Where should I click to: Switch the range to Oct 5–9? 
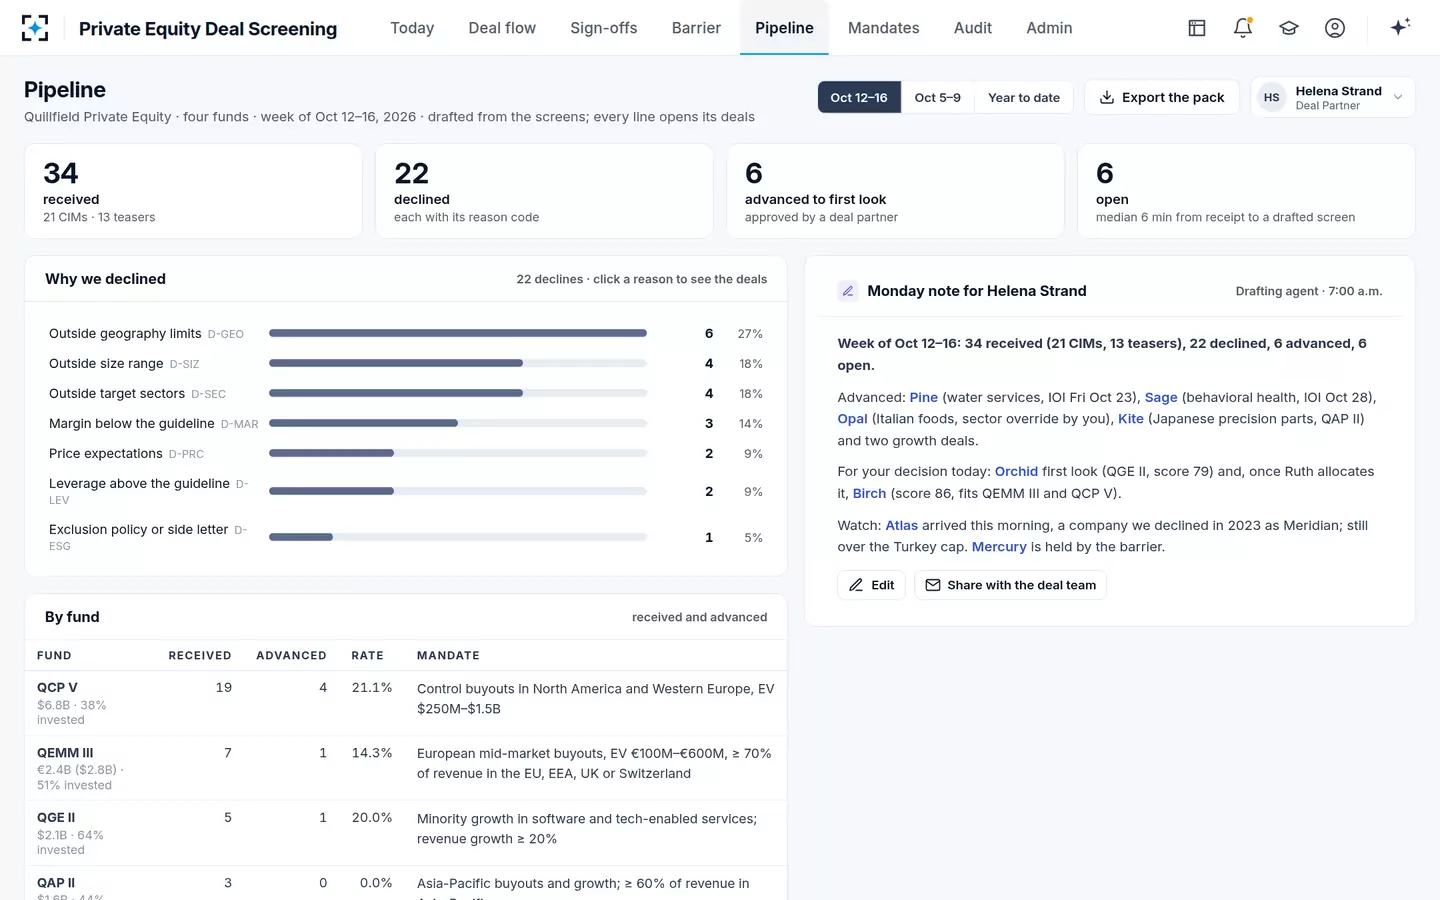[x=937, y=97]
